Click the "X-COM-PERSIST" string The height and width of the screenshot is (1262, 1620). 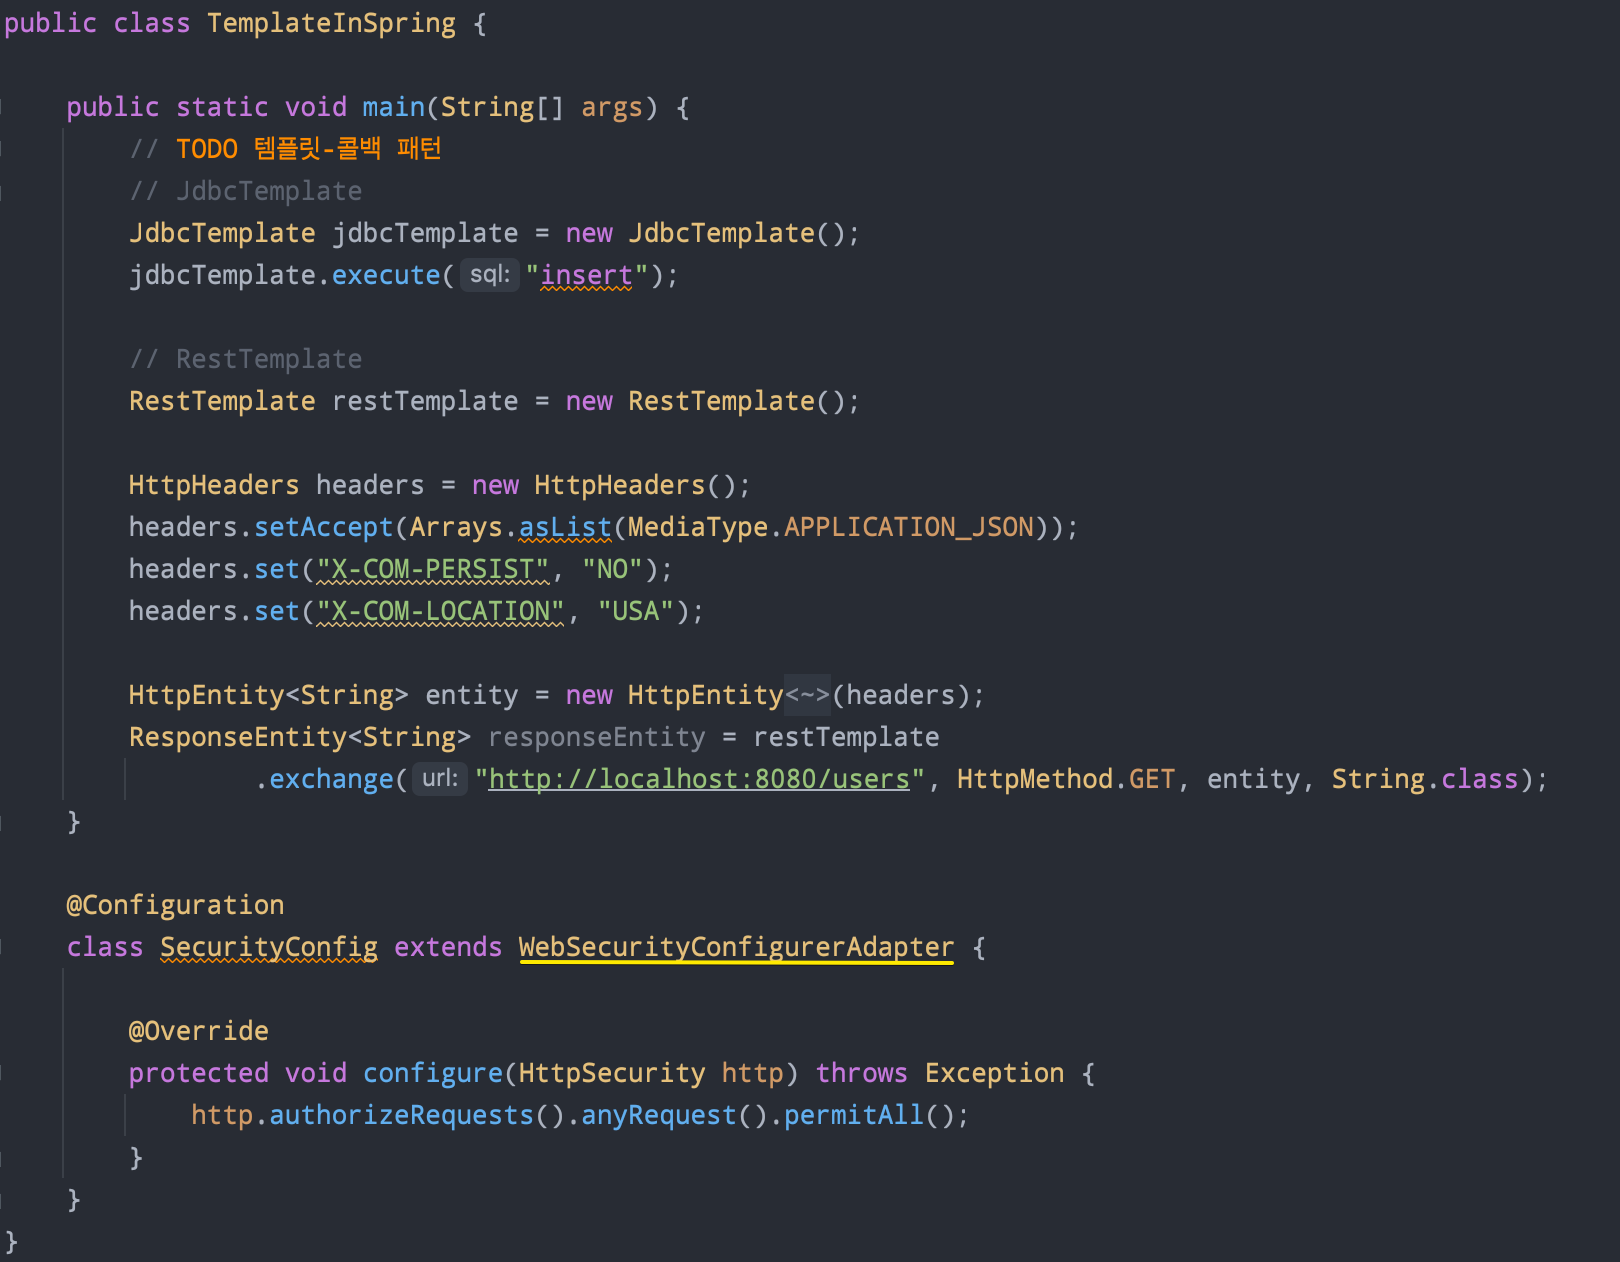pos(433,569)
